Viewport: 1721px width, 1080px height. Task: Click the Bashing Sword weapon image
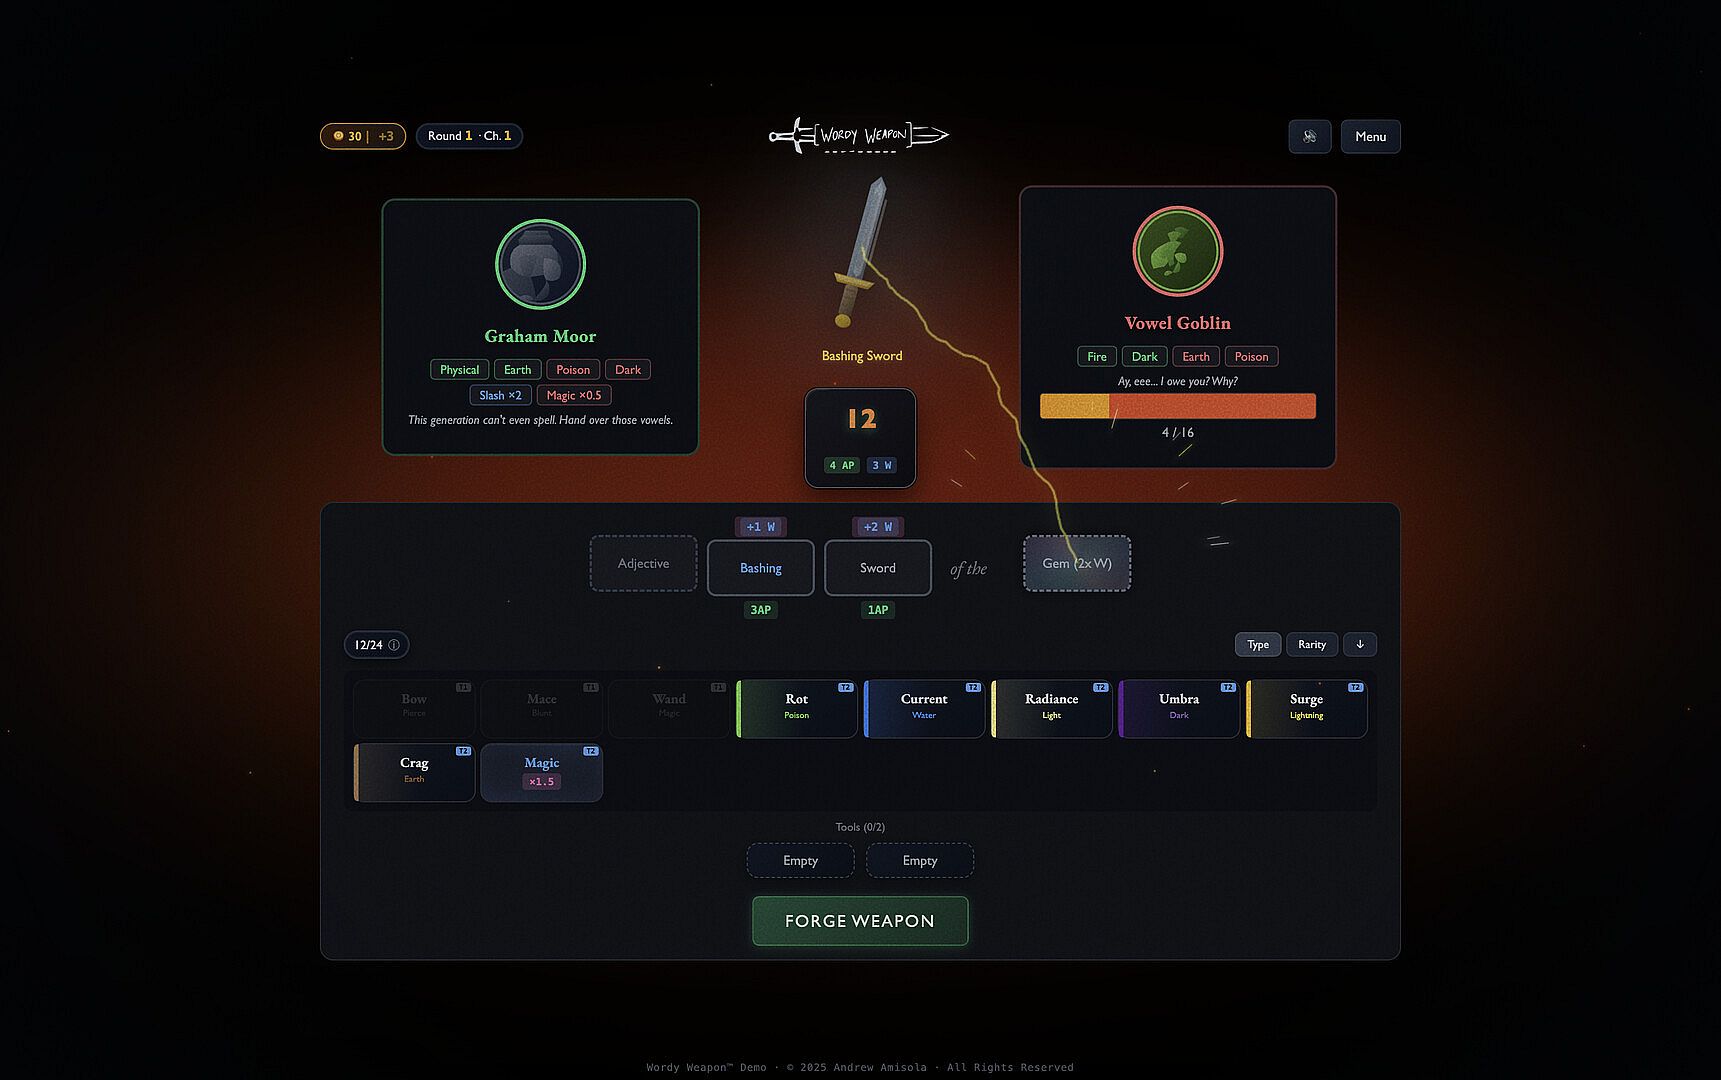click(861, 252)
